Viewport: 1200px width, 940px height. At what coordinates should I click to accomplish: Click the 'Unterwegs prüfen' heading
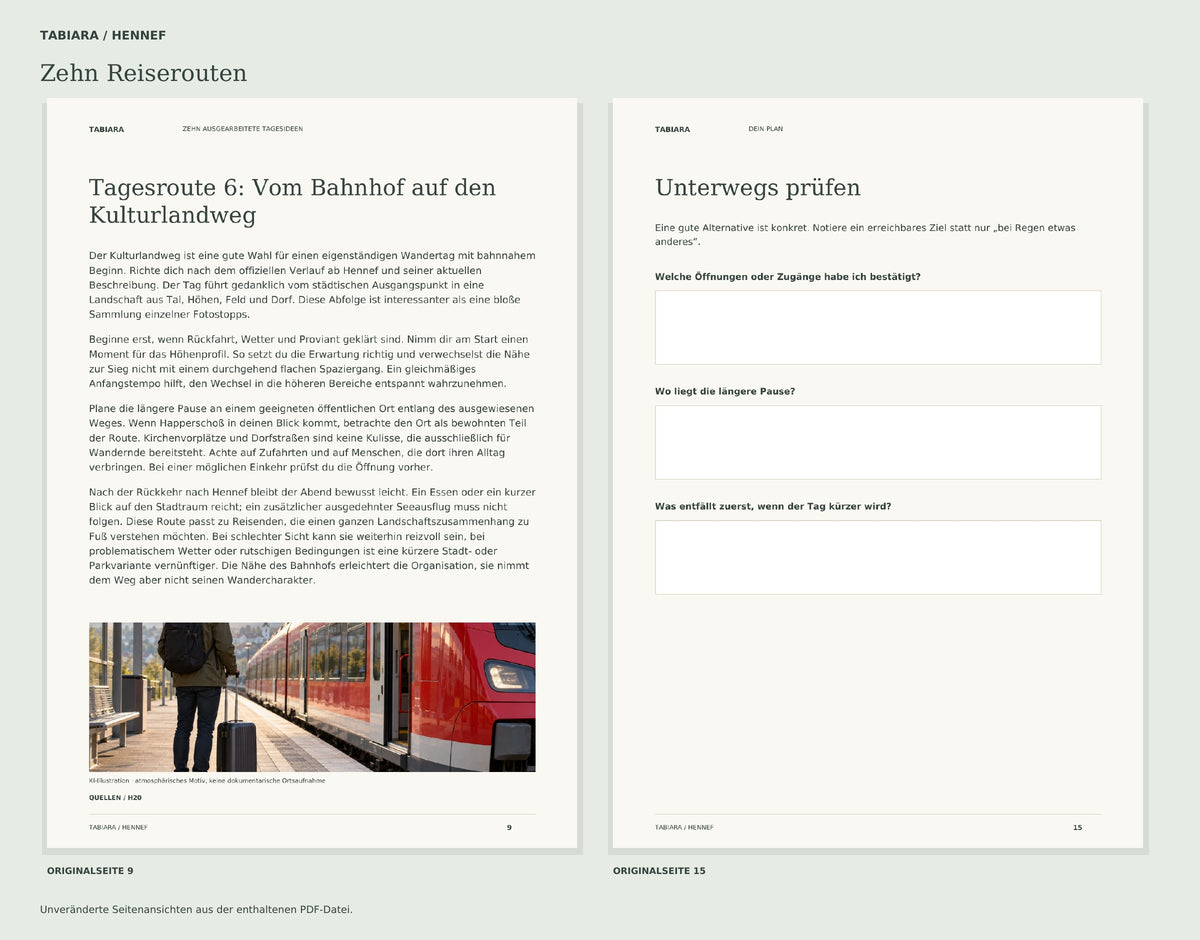757,188
